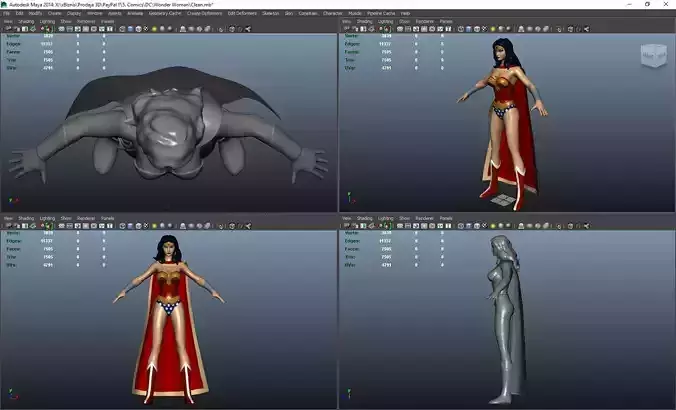
Task: Click Gate Mask icon in ViewCube perspective panel
Action: click(424, 29)
